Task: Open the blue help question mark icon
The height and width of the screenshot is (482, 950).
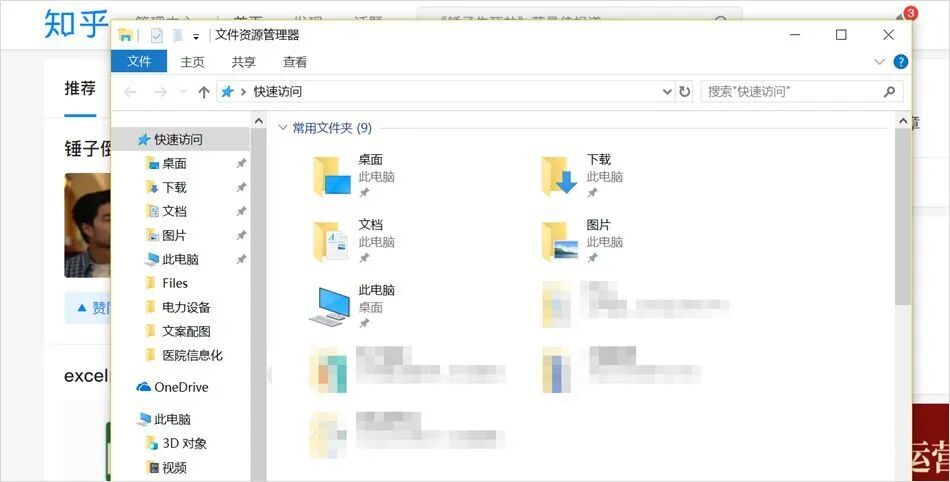Action: click(x=901, y=62)
